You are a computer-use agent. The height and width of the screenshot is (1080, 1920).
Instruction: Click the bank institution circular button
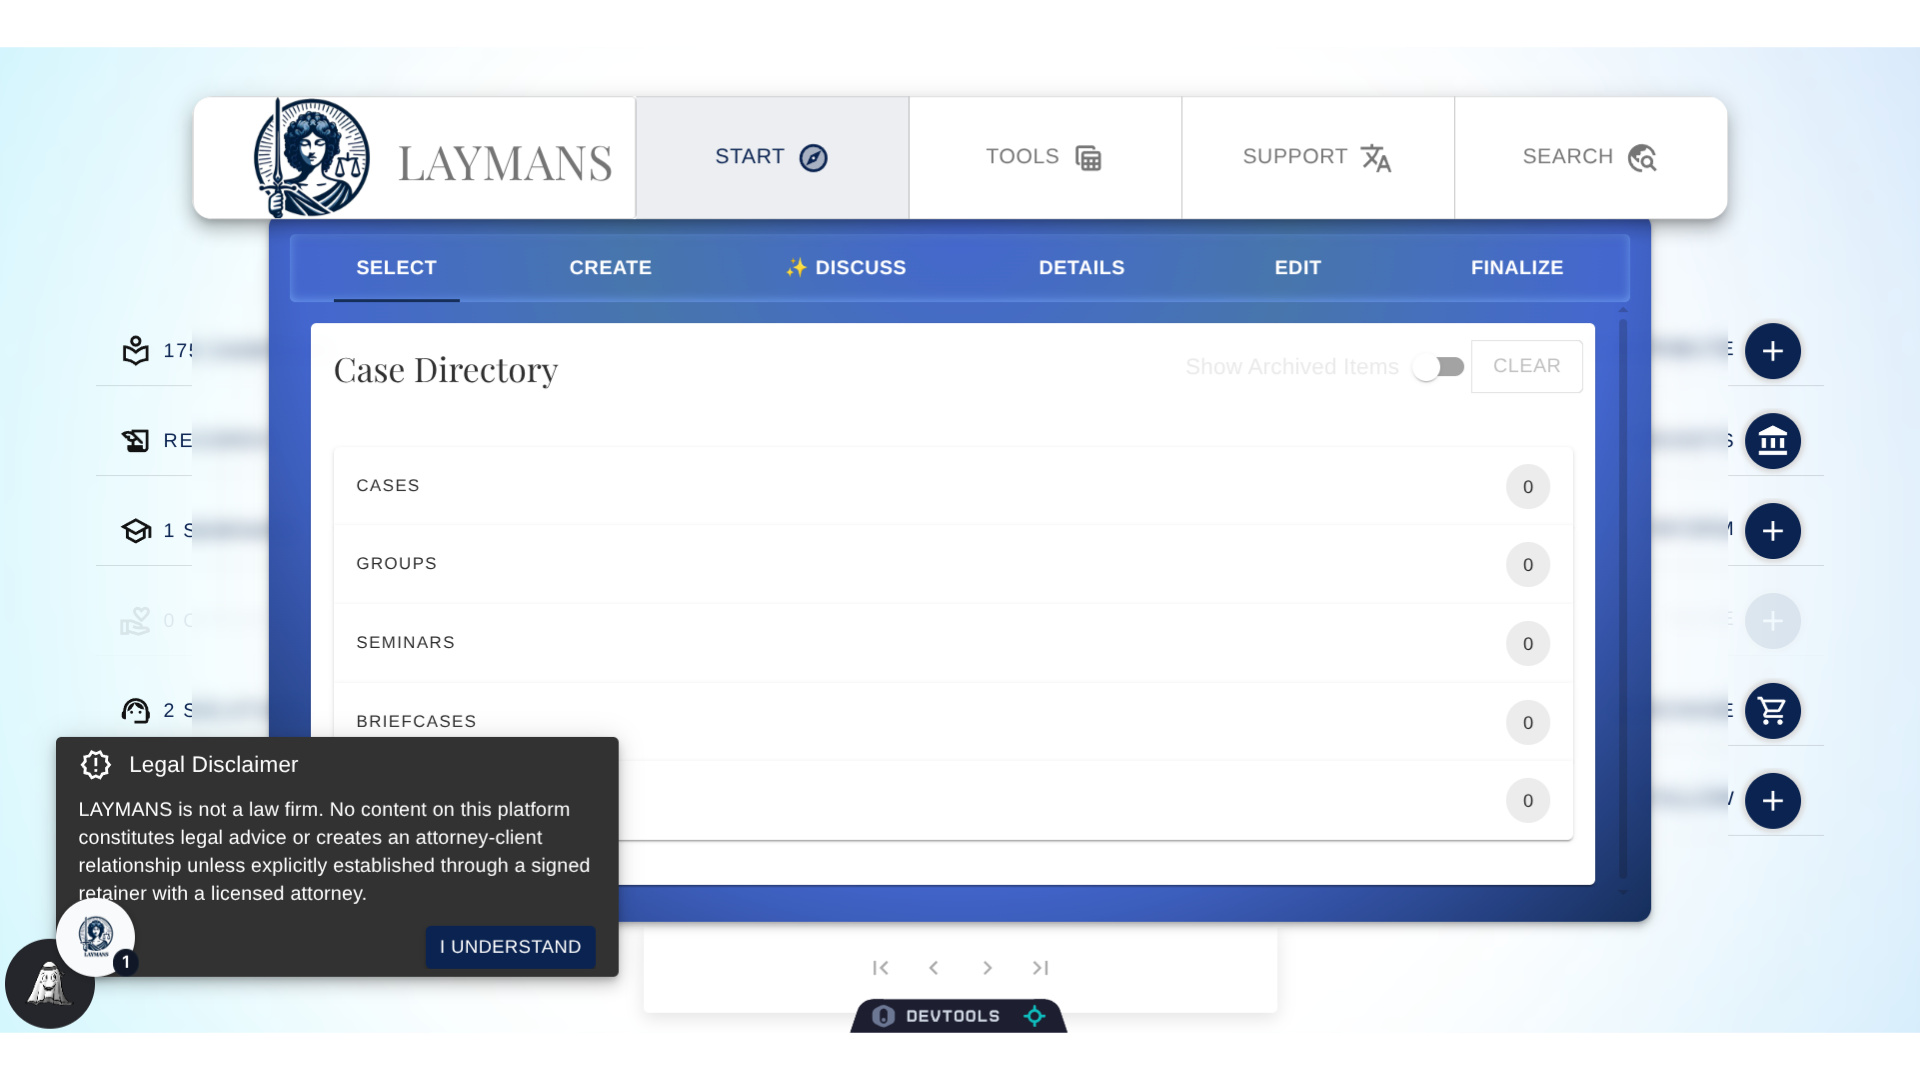(x=1774, y=441)
